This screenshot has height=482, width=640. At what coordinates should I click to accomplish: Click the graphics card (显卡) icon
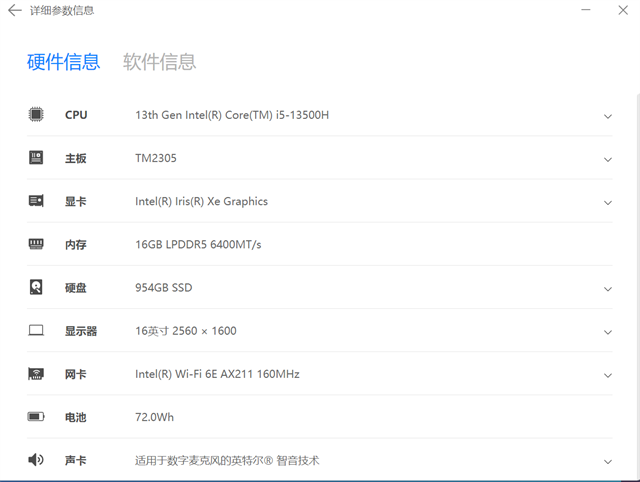36,201
